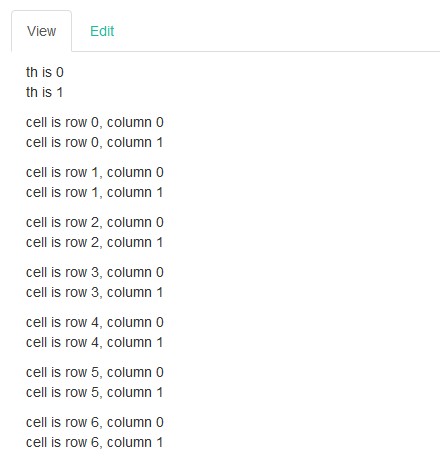The image size is (440, 474).
Task: Select cell row 2, column 0
Action: 95,222
